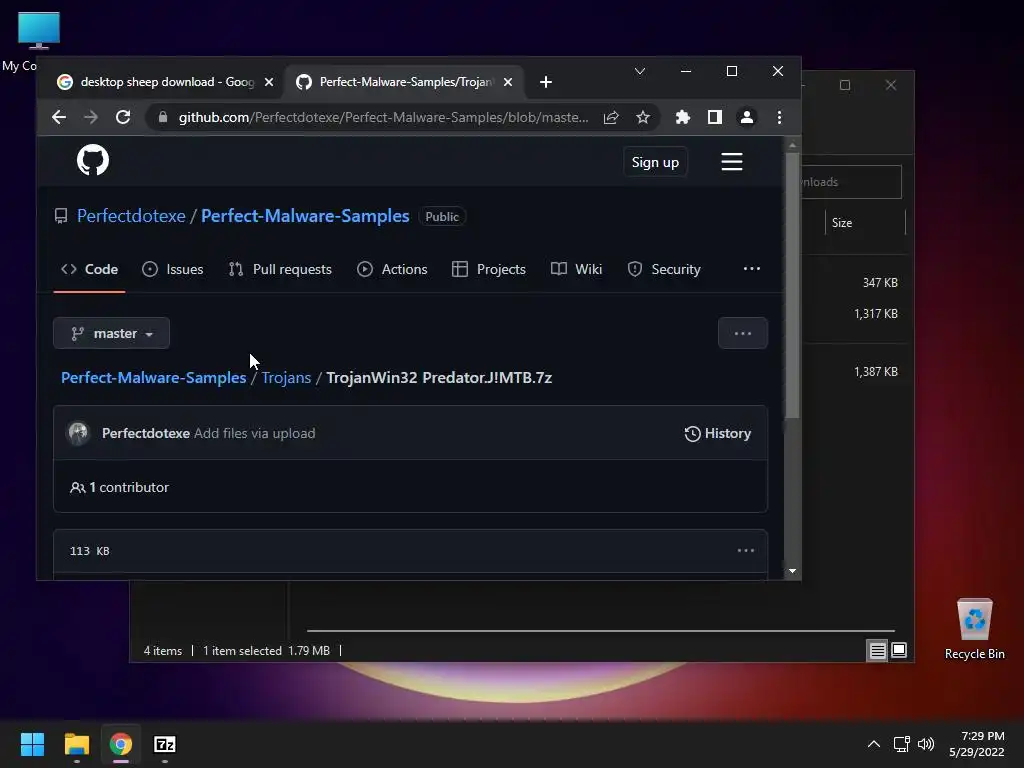
Task: Show hidden system tray icons
Action: point(873,744)
